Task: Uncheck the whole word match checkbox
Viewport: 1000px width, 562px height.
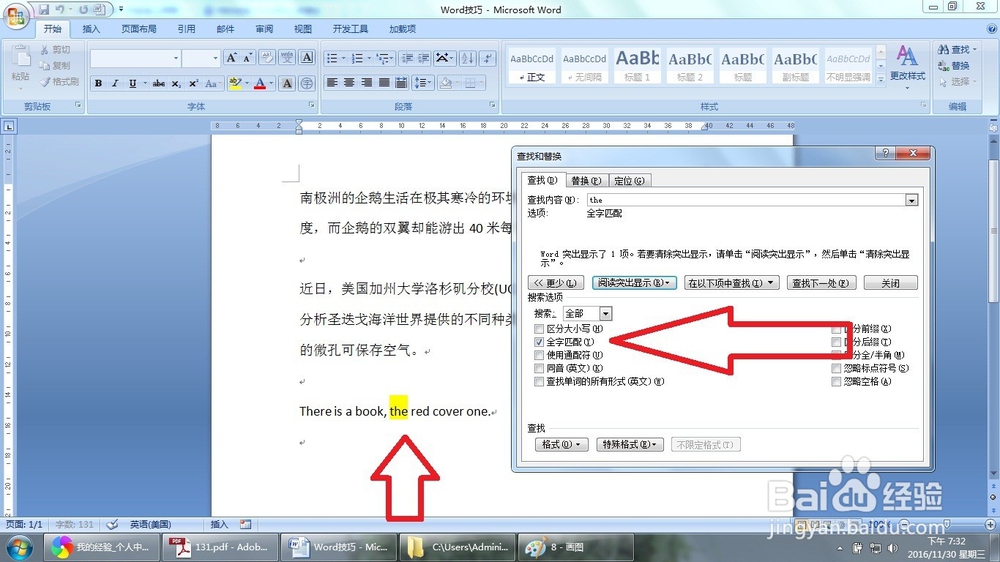Action: click(539, 343)
